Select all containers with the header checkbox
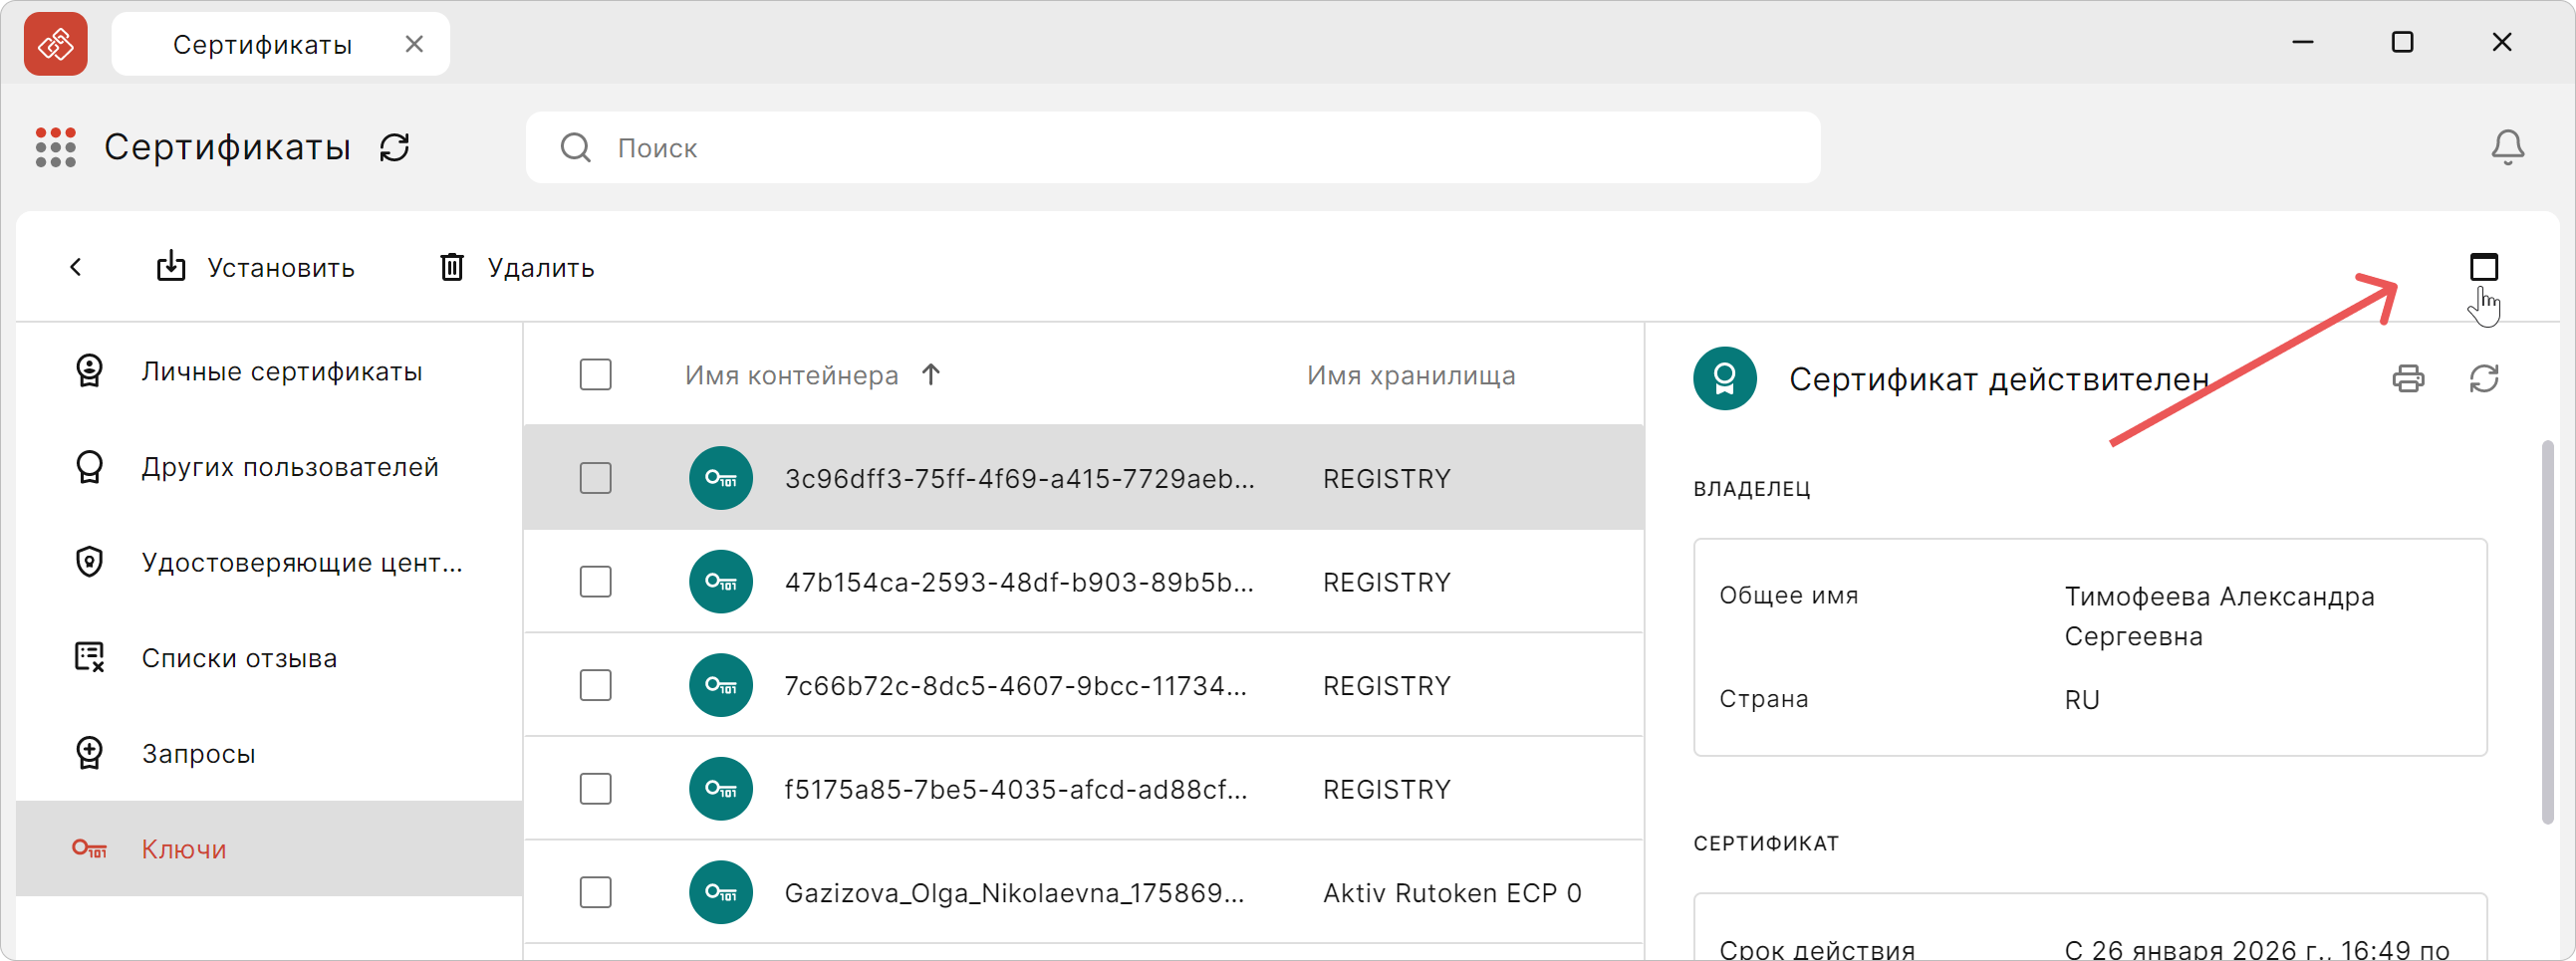Image resolution: width=2576 pixels, height=961 pixels. click(595, 374)
